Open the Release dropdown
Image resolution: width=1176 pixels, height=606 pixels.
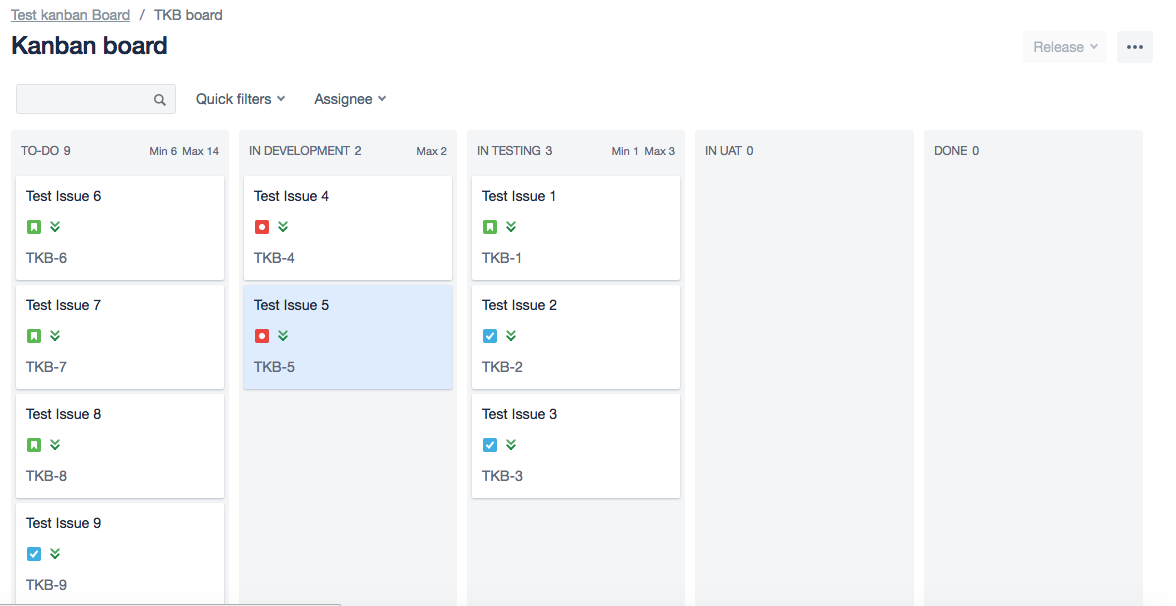click(x=1065, y=47)
